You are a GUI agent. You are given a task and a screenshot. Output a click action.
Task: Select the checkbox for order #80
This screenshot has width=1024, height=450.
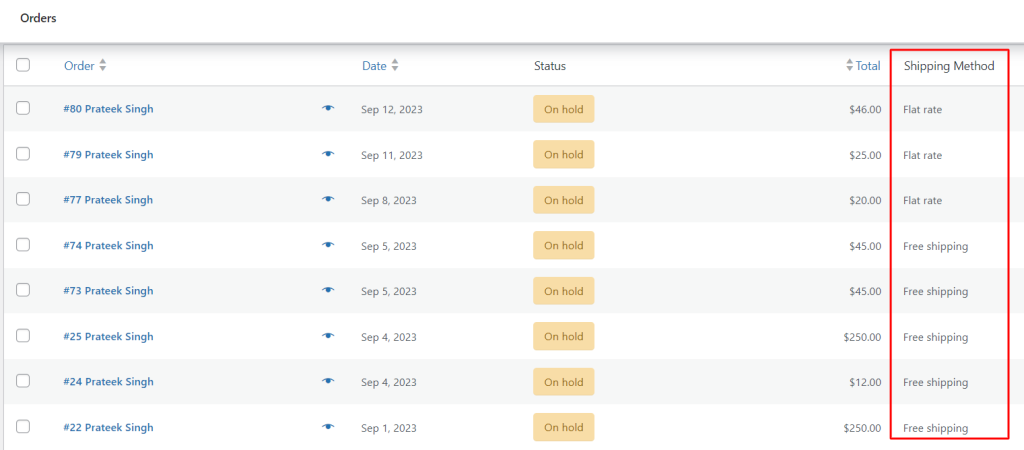(23, 108)
